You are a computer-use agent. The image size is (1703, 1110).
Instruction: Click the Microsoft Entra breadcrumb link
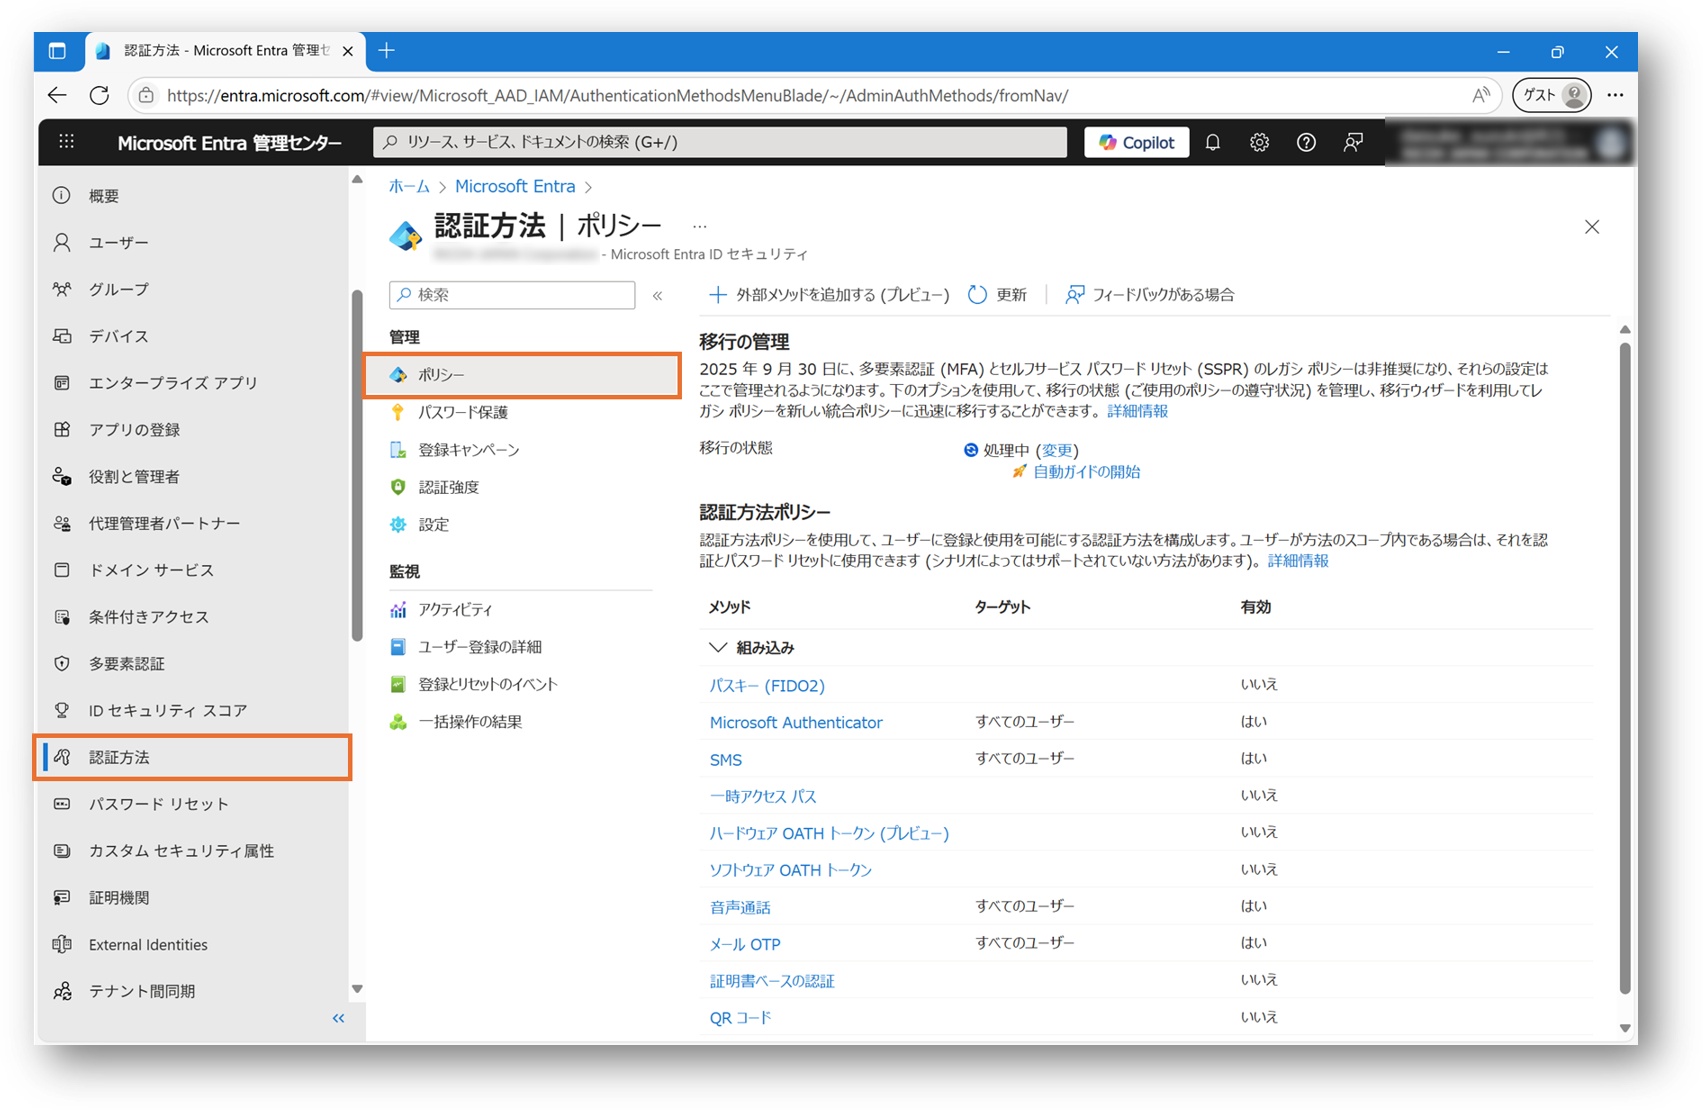click(x=515, y=186)
